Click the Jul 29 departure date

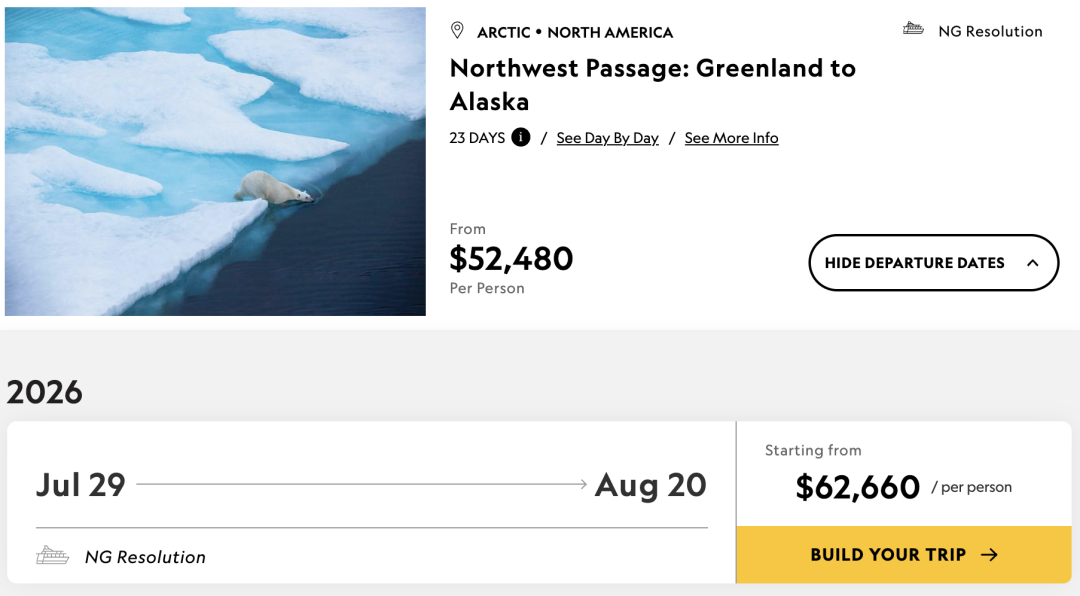(x=81, y=485)
